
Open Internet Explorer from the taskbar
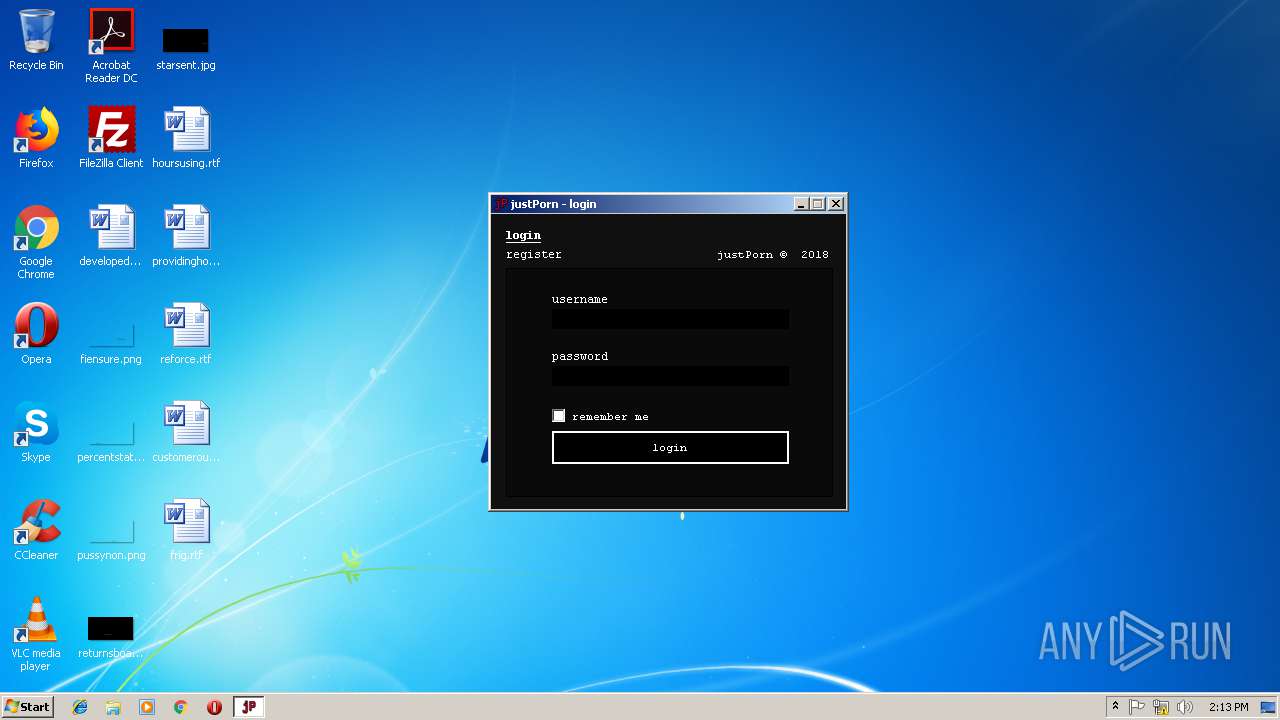[x=80, y=707]
